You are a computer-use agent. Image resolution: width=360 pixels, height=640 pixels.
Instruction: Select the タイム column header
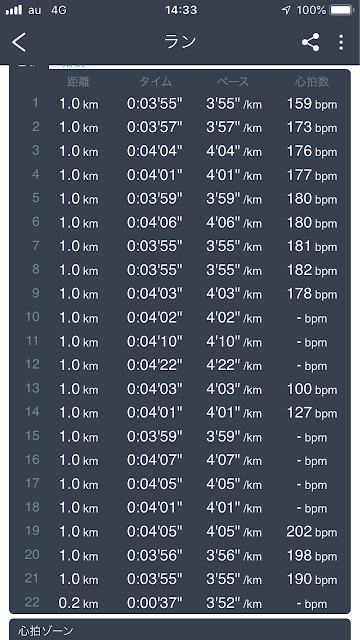(x=156, y=82)
